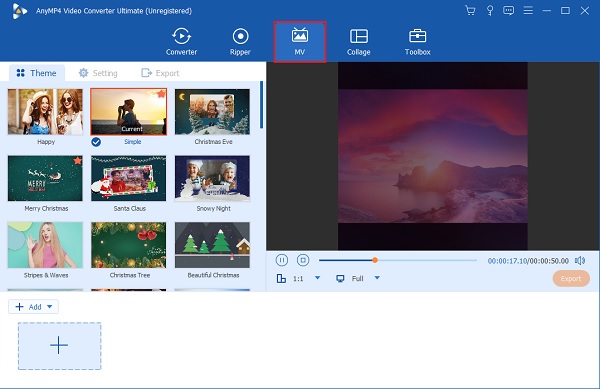The image size is (600, 389).
Task: Select the Santa Claus theme
Action: pyautogui.click(x=129, y=178)
